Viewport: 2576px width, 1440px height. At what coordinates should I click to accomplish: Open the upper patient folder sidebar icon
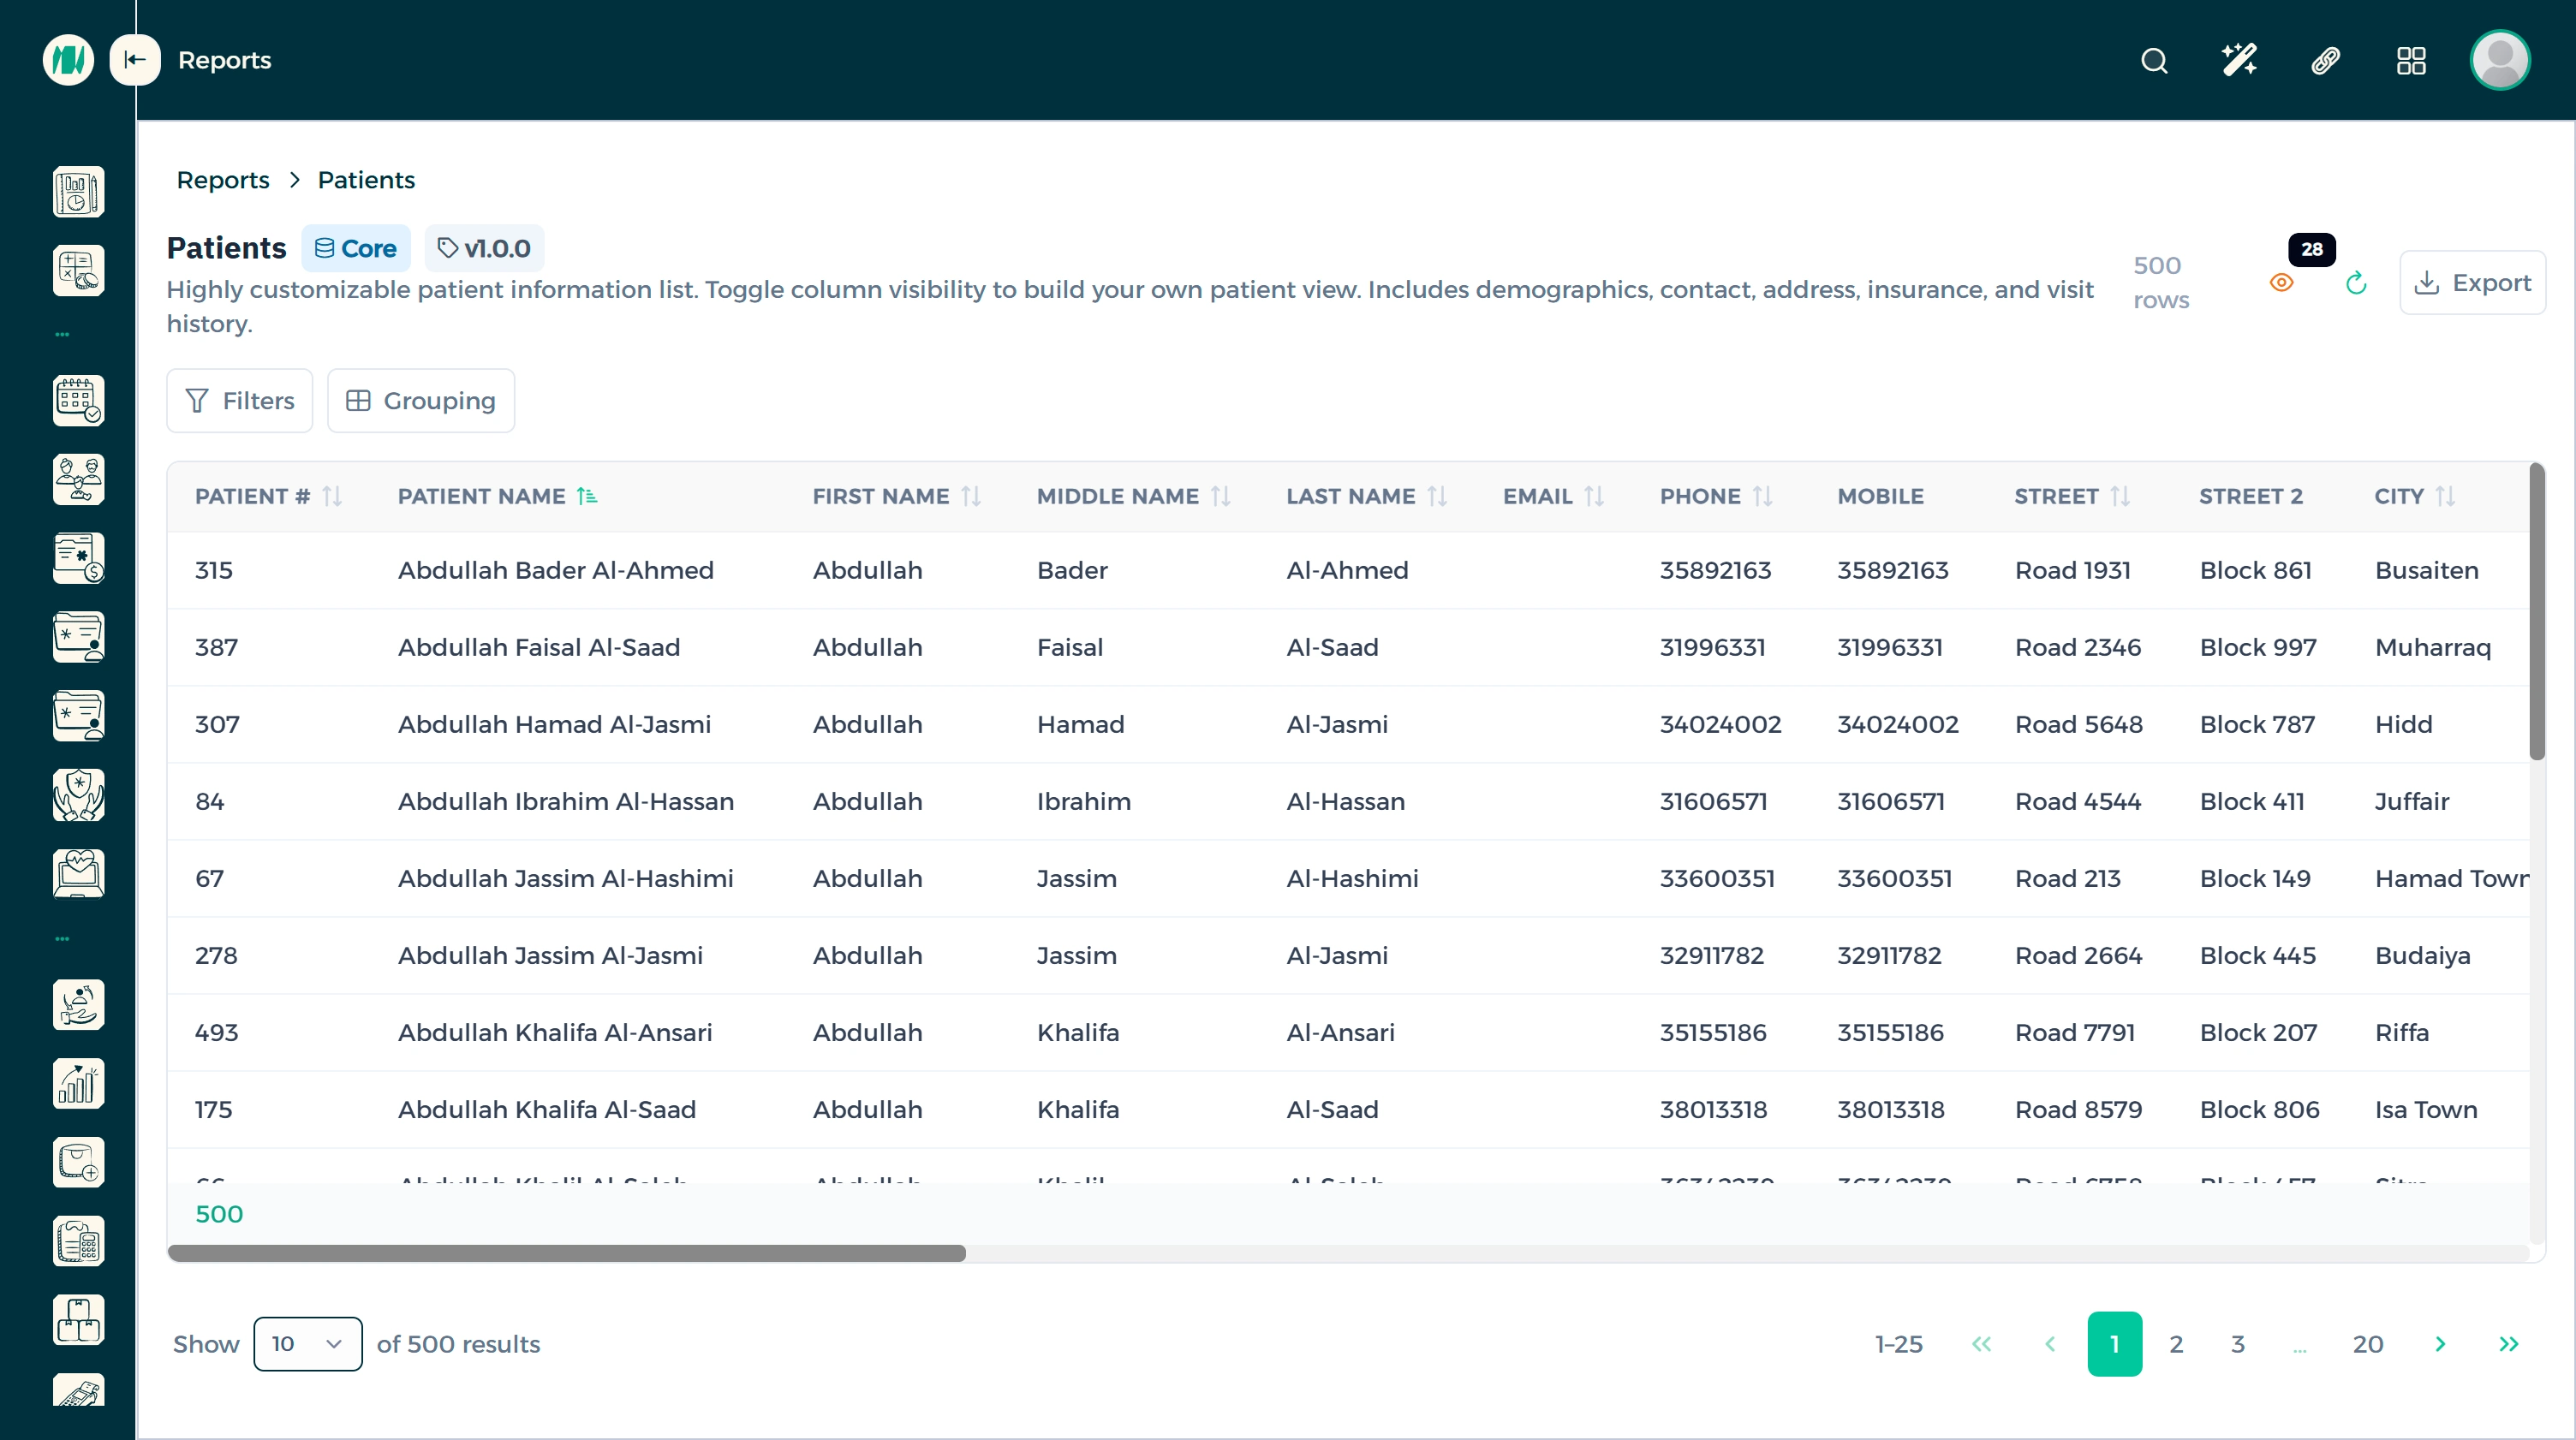[78, 637]
